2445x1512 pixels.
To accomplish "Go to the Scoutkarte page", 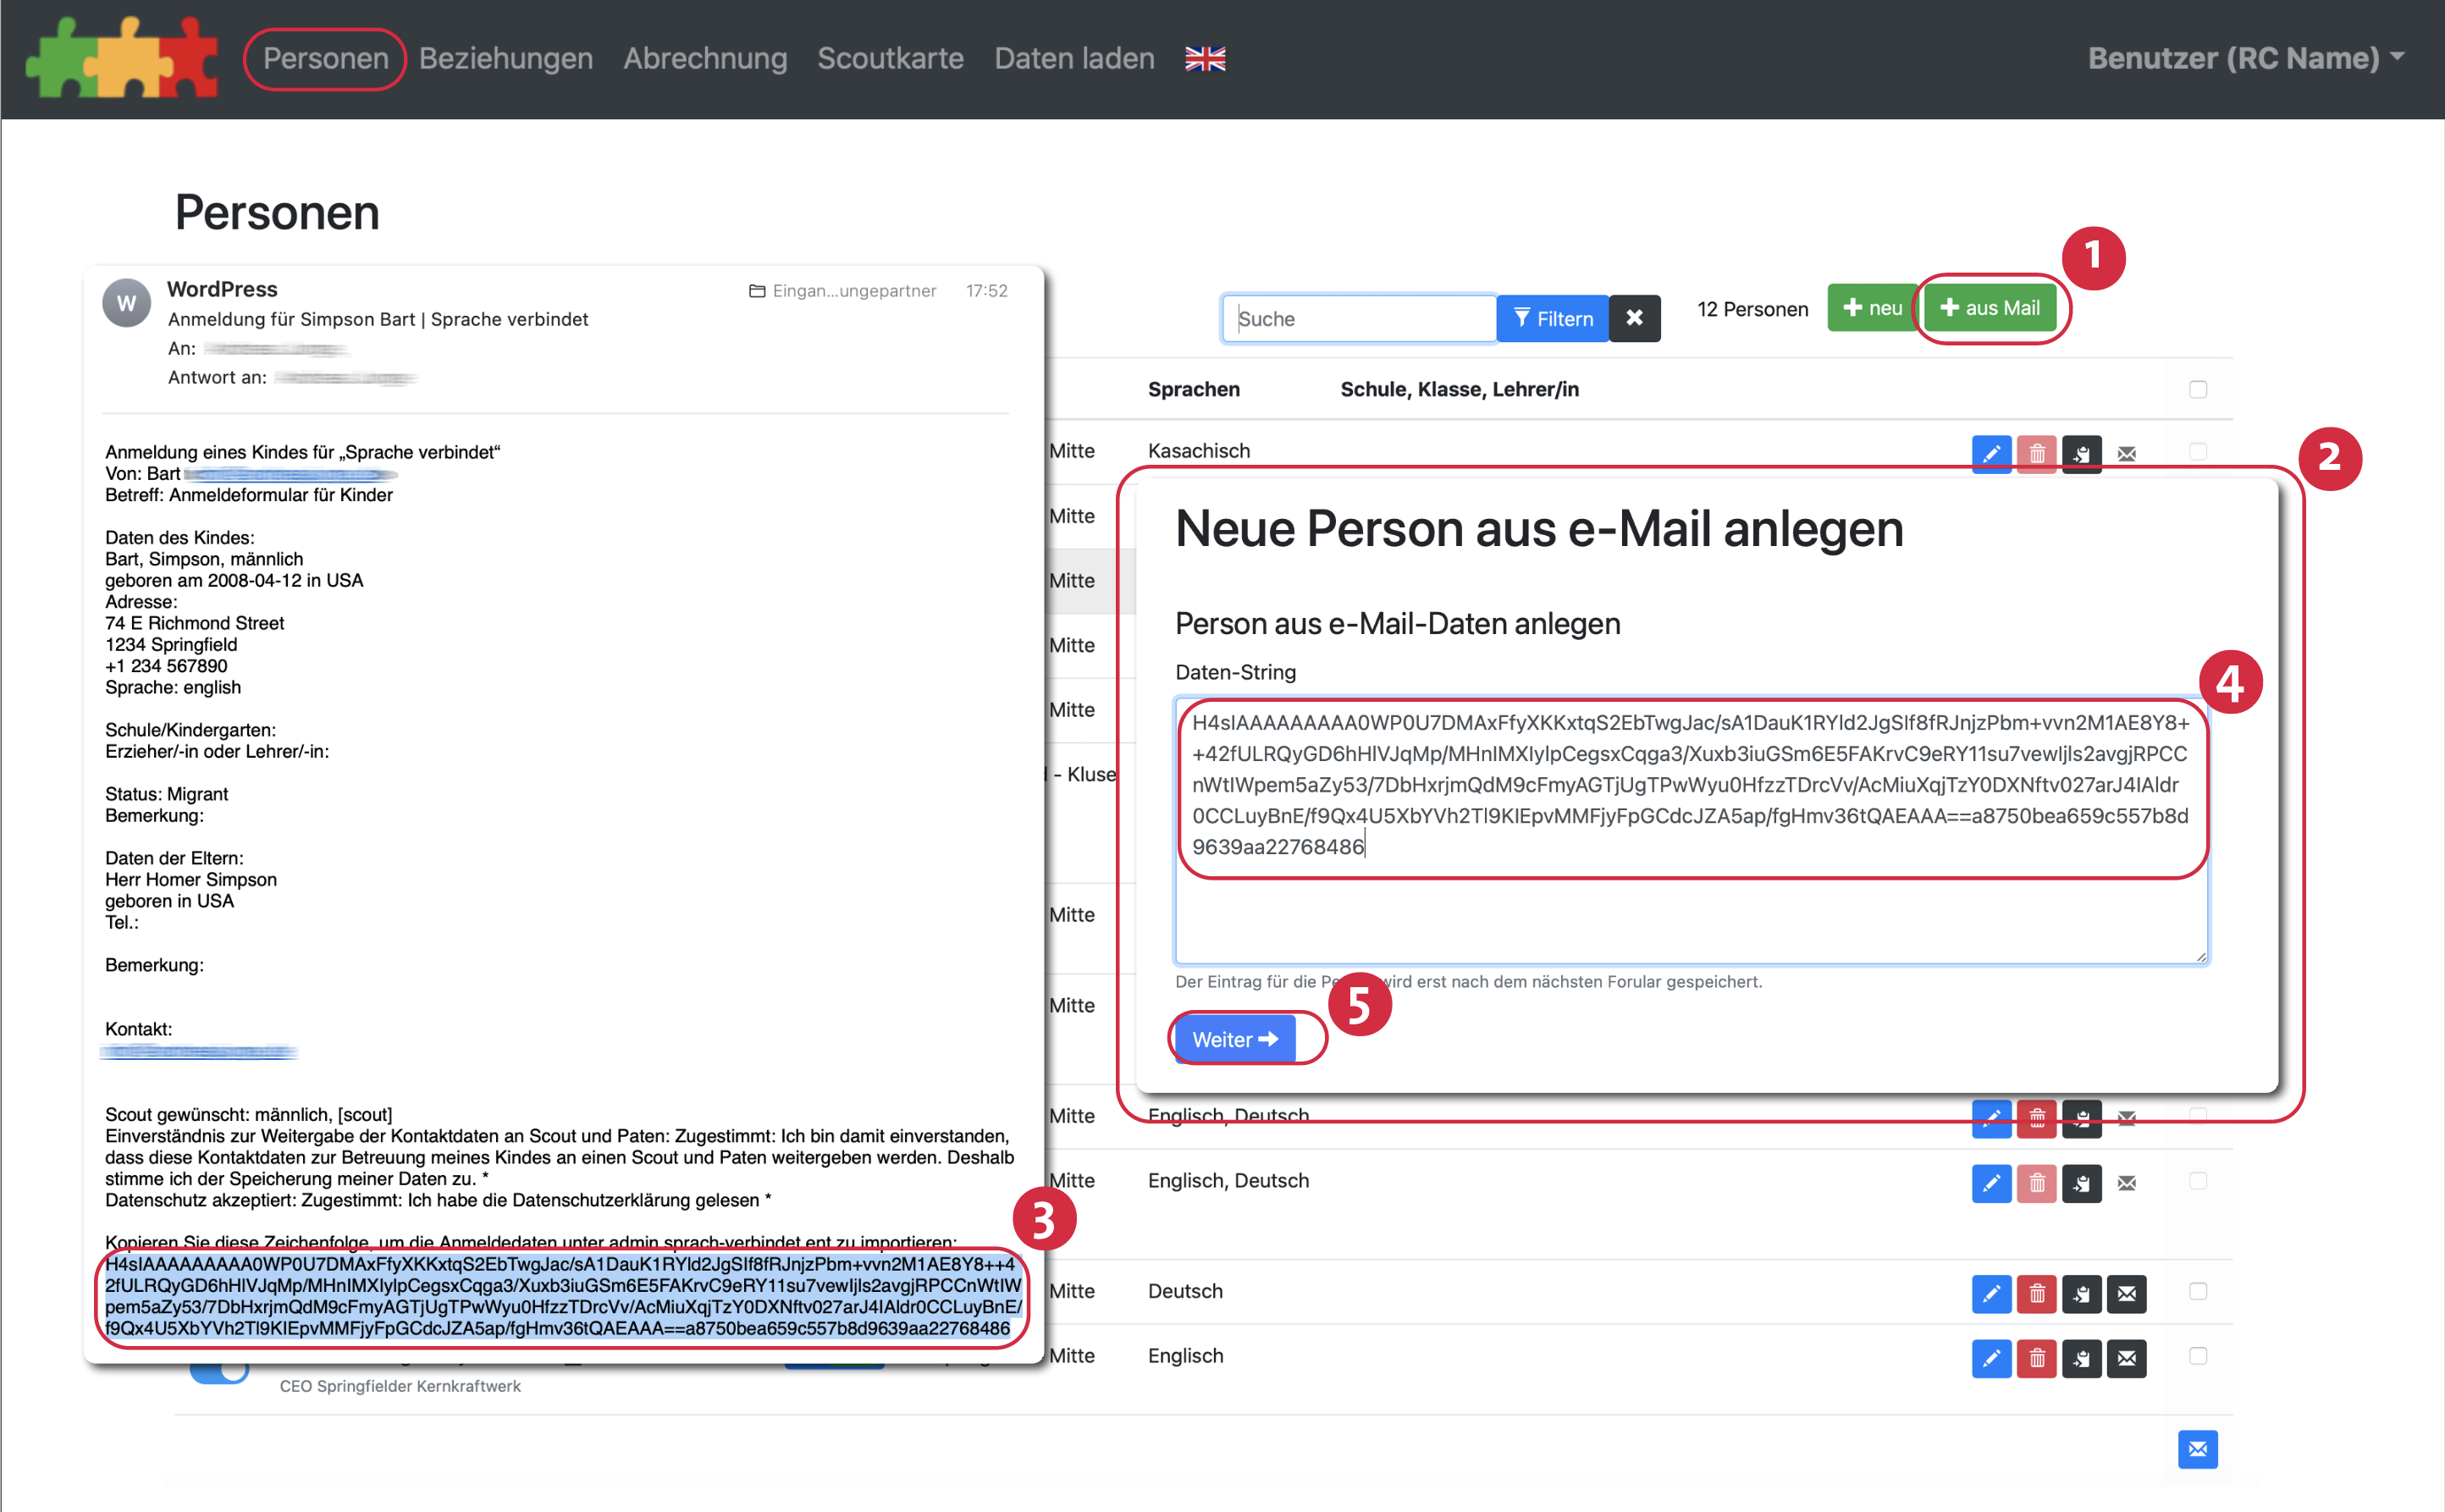I will coord(890,58).
